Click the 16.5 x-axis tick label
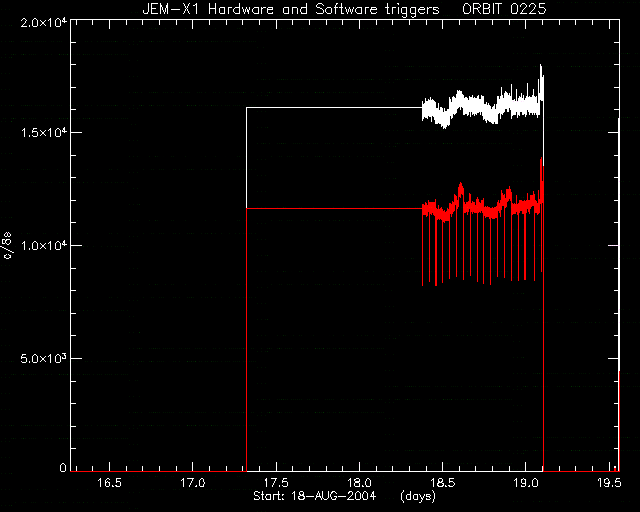Image resolution: width=640 pixels, height=512 pixels. tap(109, 483)
